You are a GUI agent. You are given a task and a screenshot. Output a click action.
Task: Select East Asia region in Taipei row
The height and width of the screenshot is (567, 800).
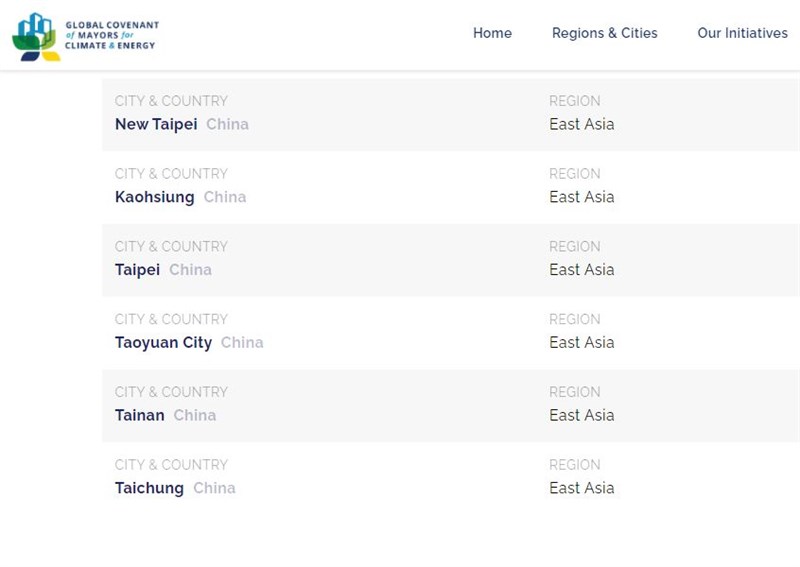[582, 269]
